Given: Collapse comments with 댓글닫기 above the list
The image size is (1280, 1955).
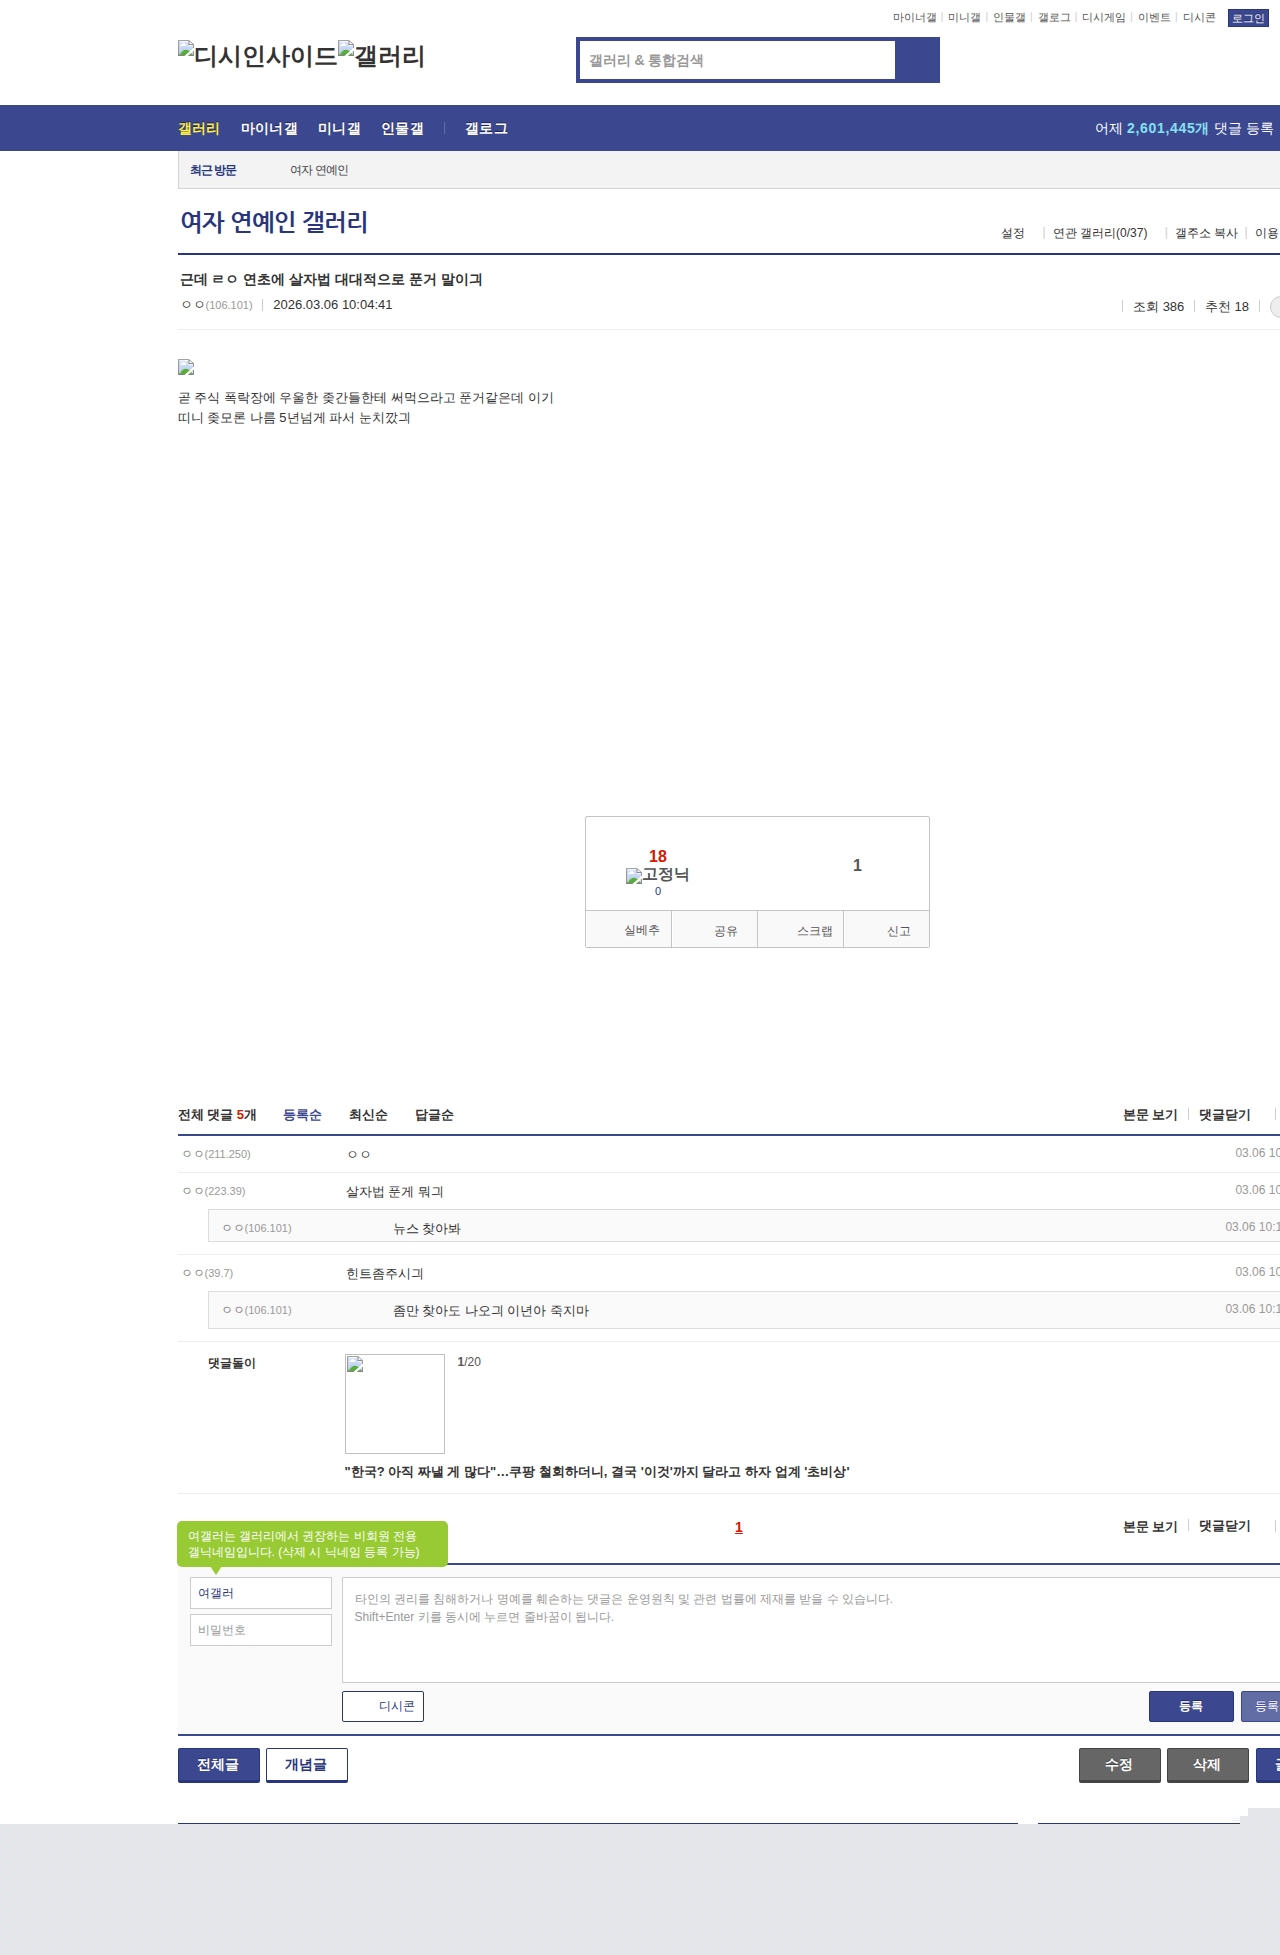Looking at the screenshot, I should [1224, 1115].
